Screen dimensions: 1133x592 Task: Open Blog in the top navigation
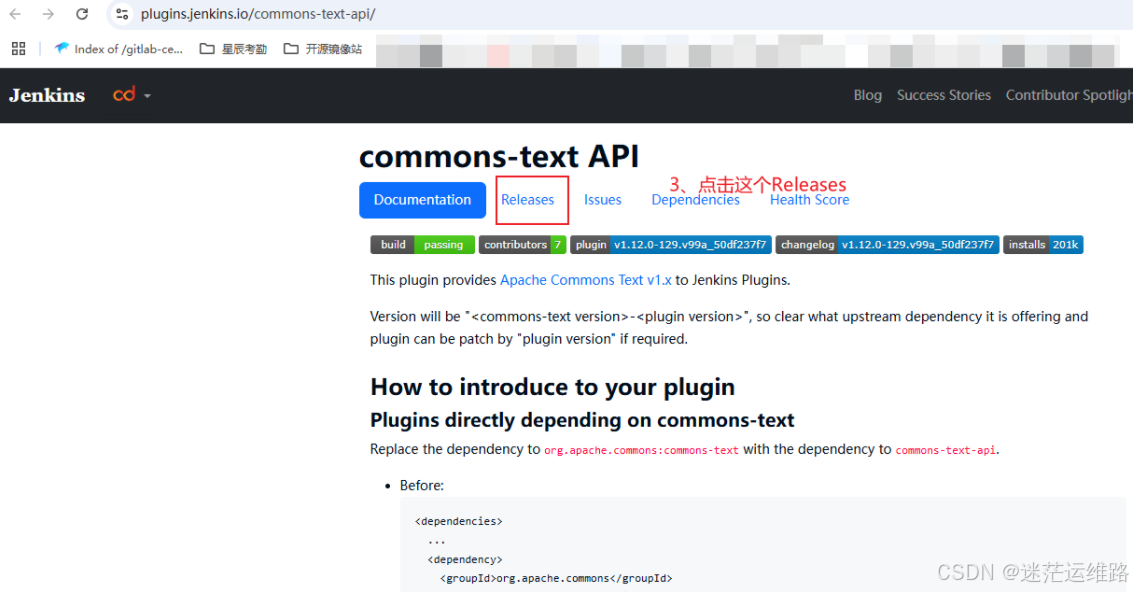tap(867, 95)
